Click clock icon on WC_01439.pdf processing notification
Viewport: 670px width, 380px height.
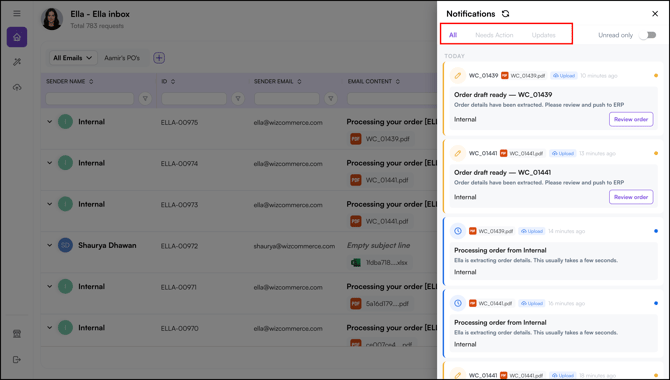(458, 231)
